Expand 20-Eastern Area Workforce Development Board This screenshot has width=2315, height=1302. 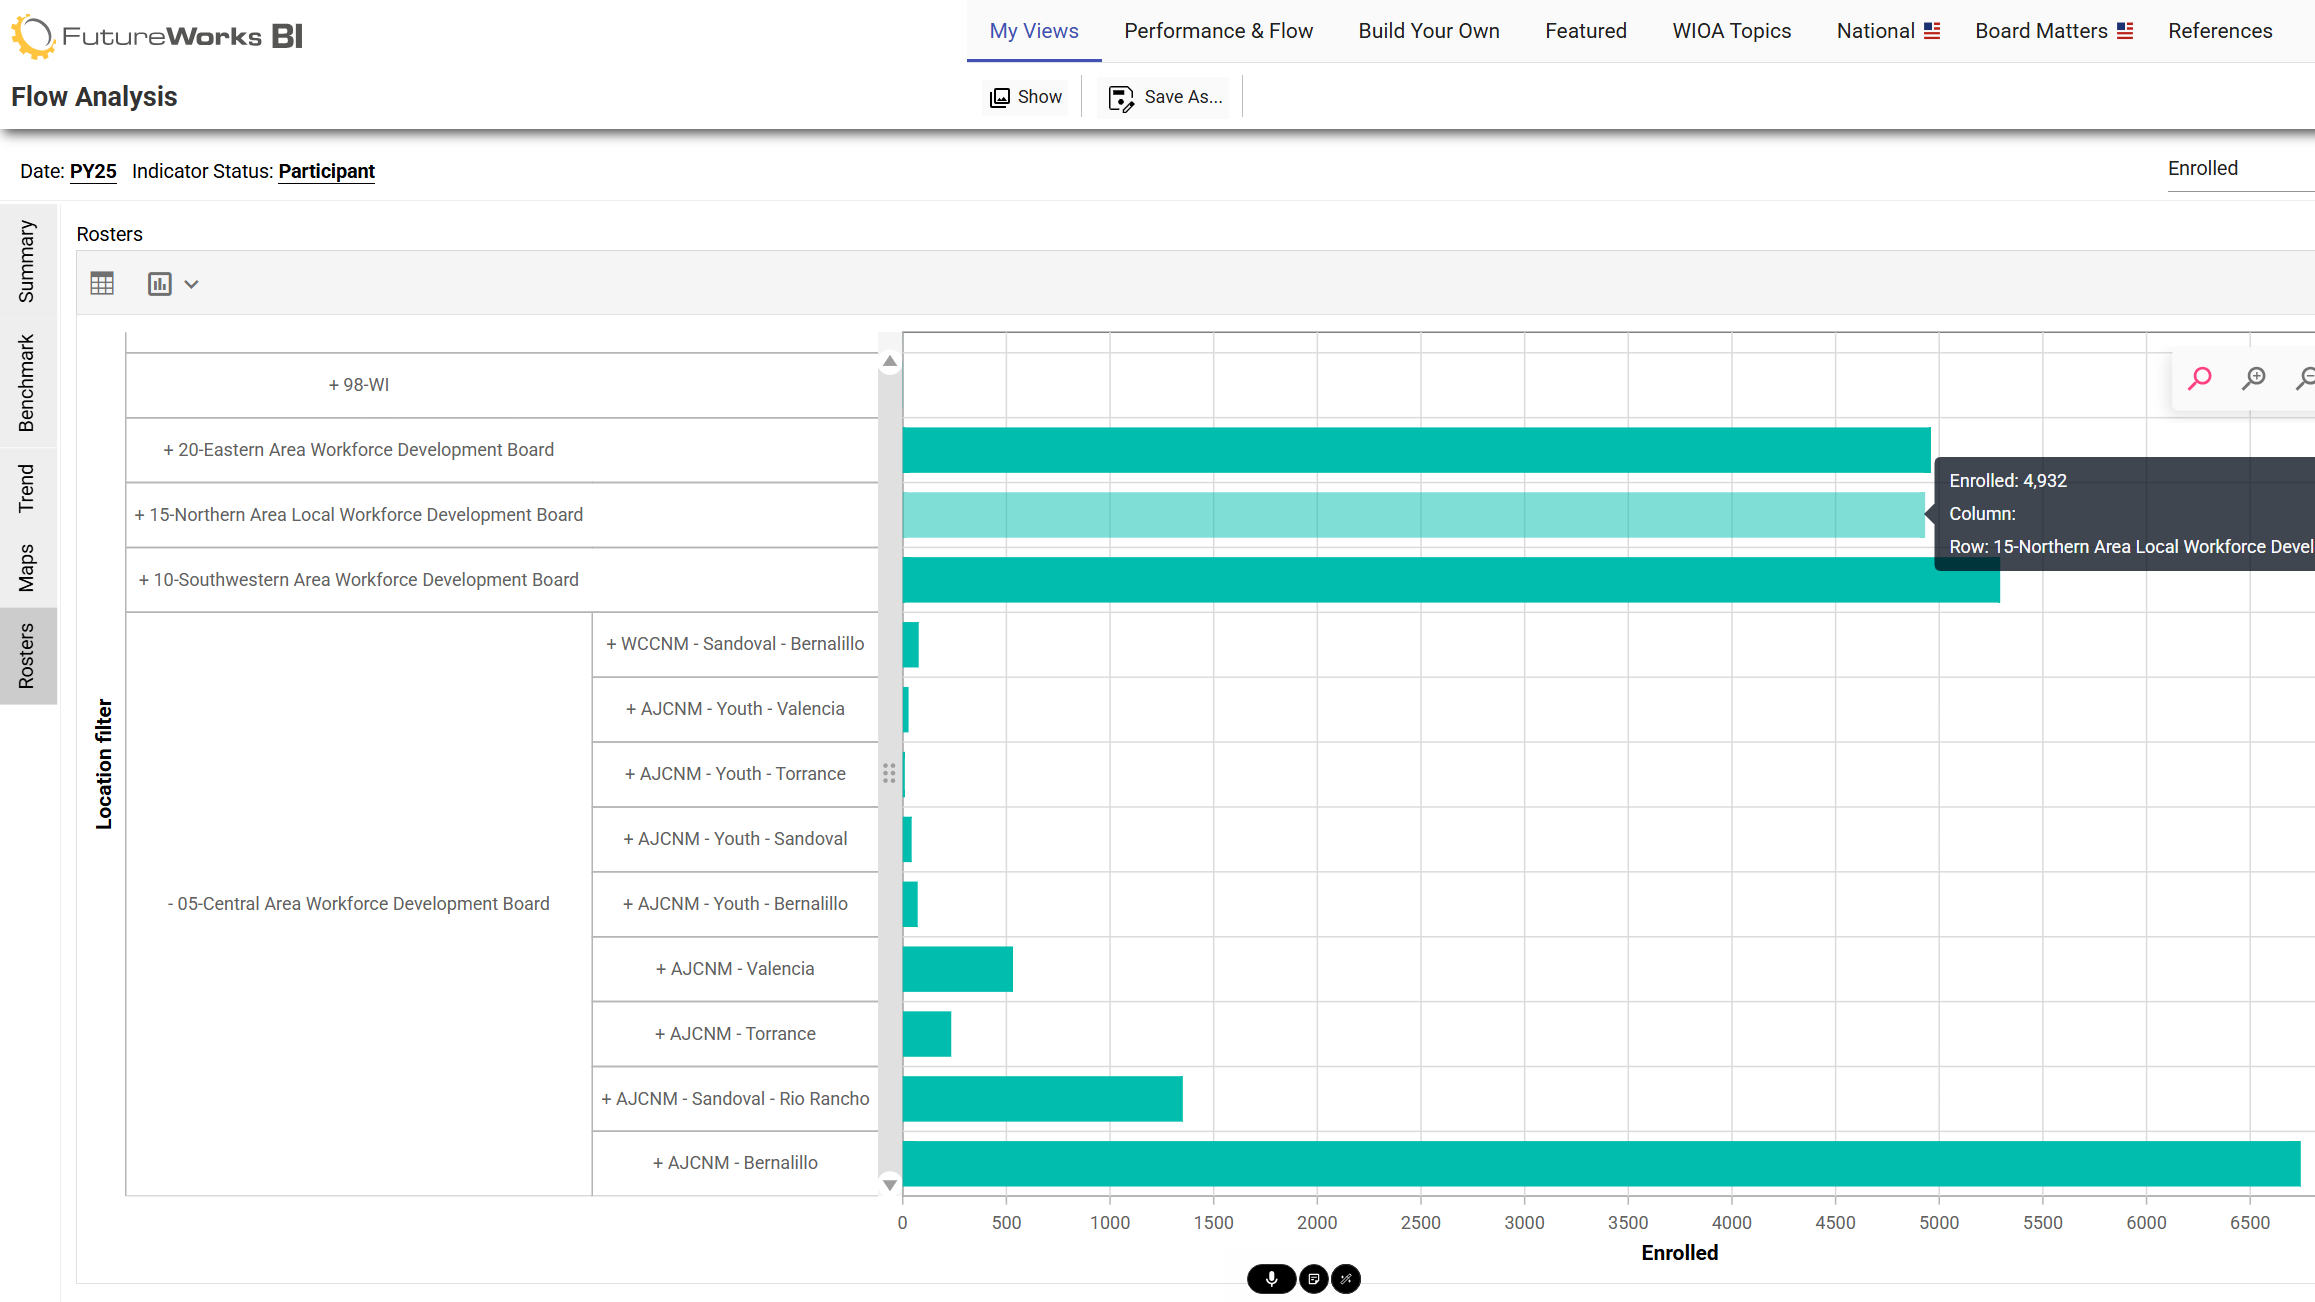point(359,450)
